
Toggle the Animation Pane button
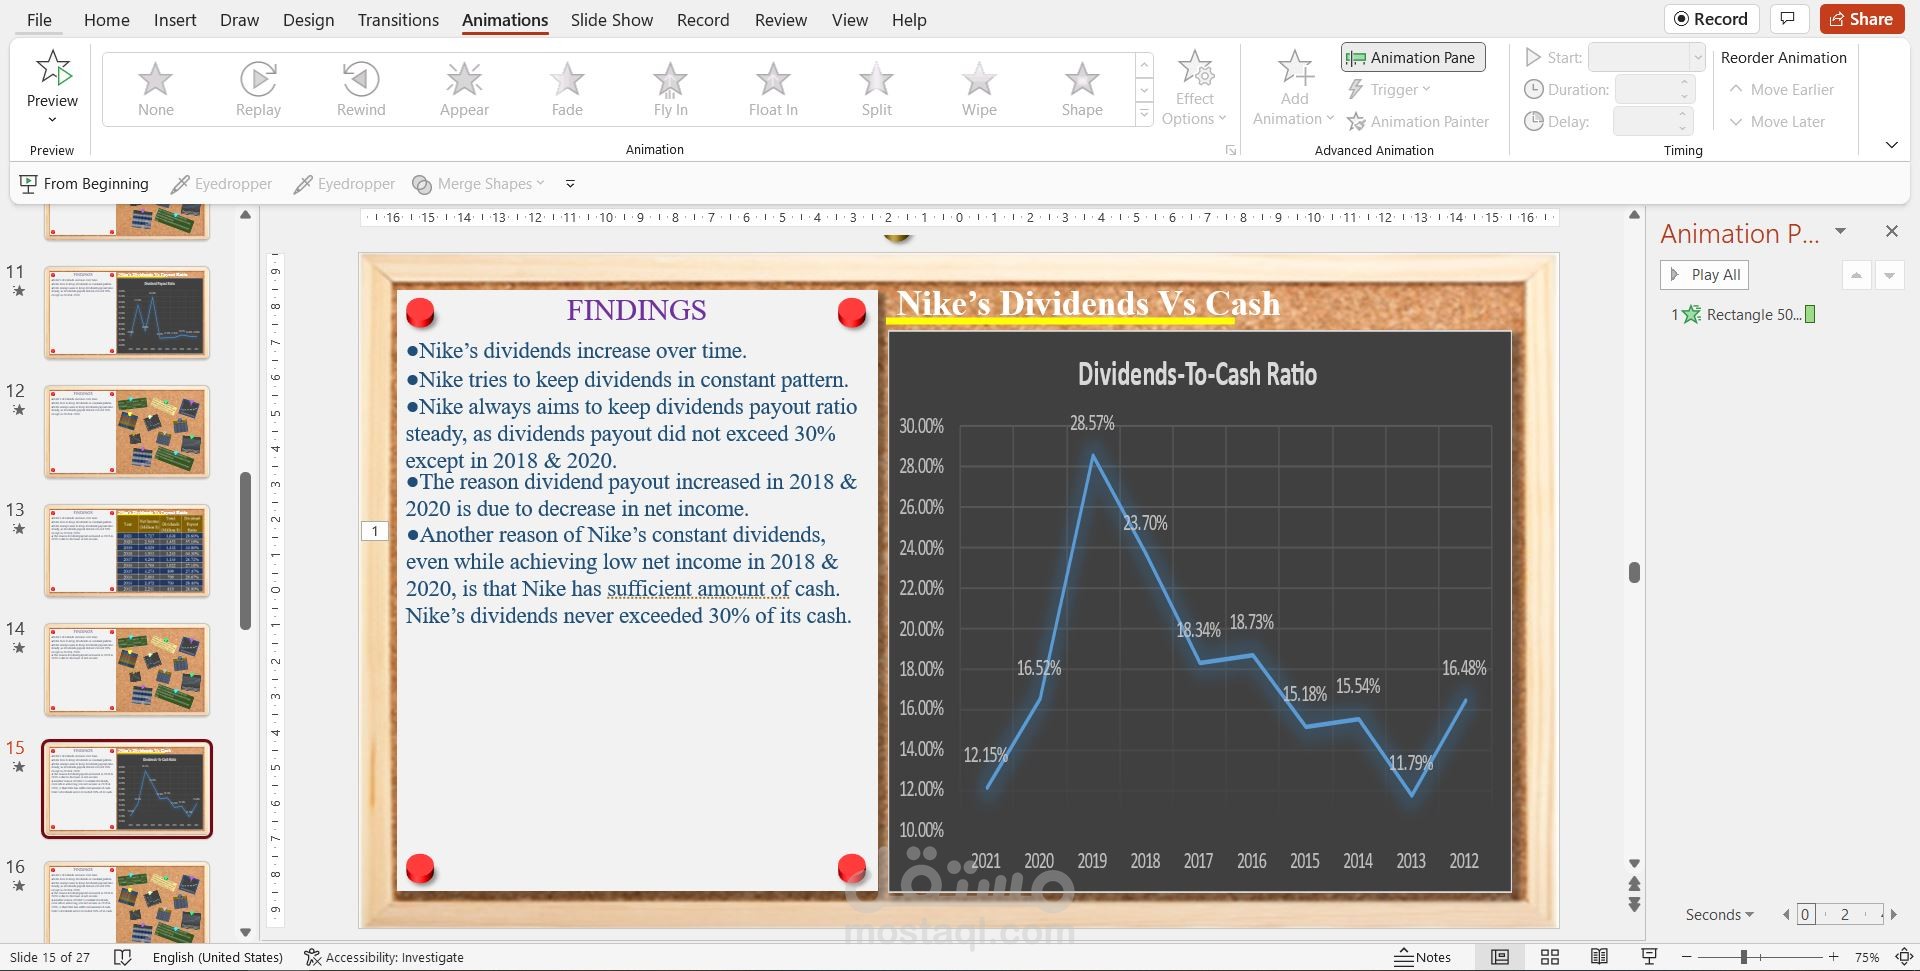pyautogui.click(x=1413, y=58)
